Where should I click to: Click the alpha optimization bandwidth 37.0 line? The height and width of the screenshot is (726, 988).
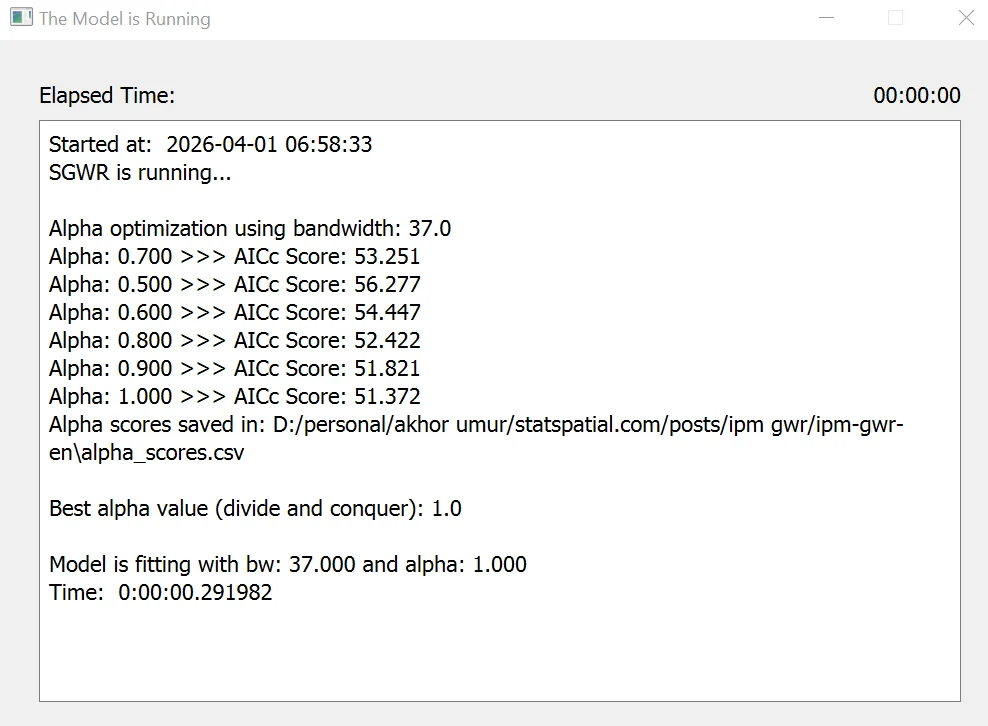point(250,229)
